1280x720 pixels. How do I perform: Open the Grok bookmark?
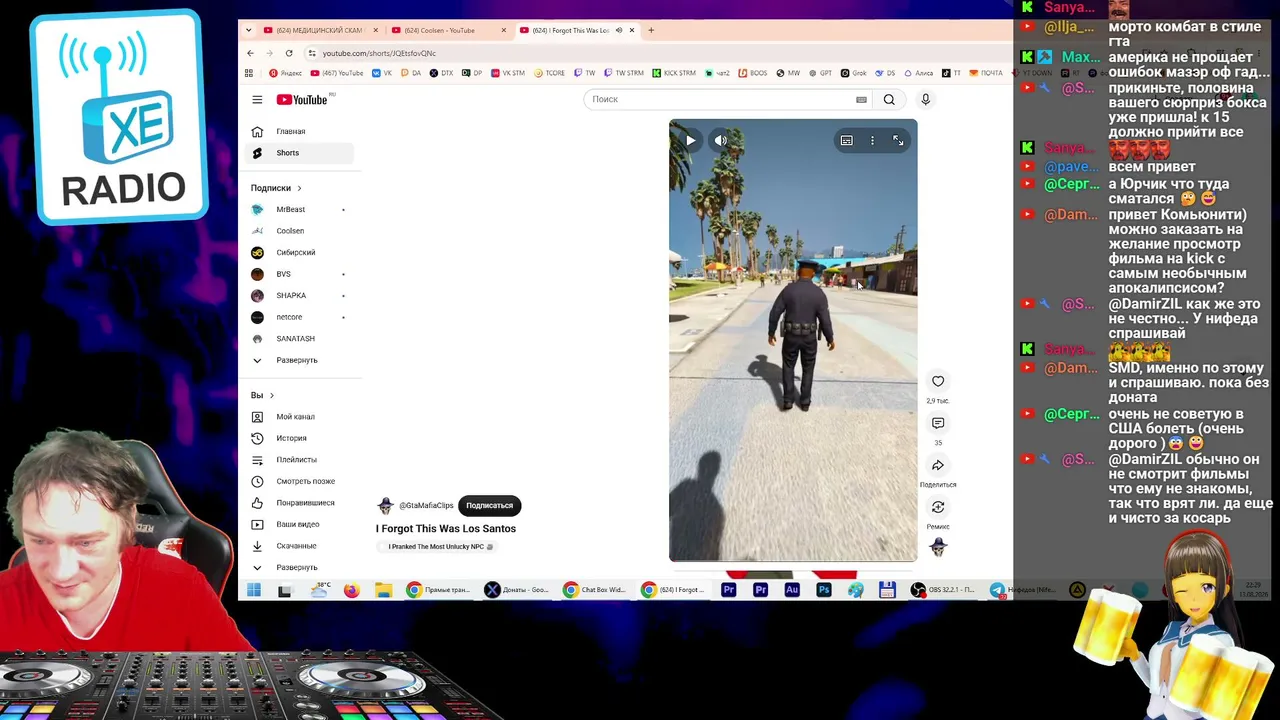click(x=853, y=73)
